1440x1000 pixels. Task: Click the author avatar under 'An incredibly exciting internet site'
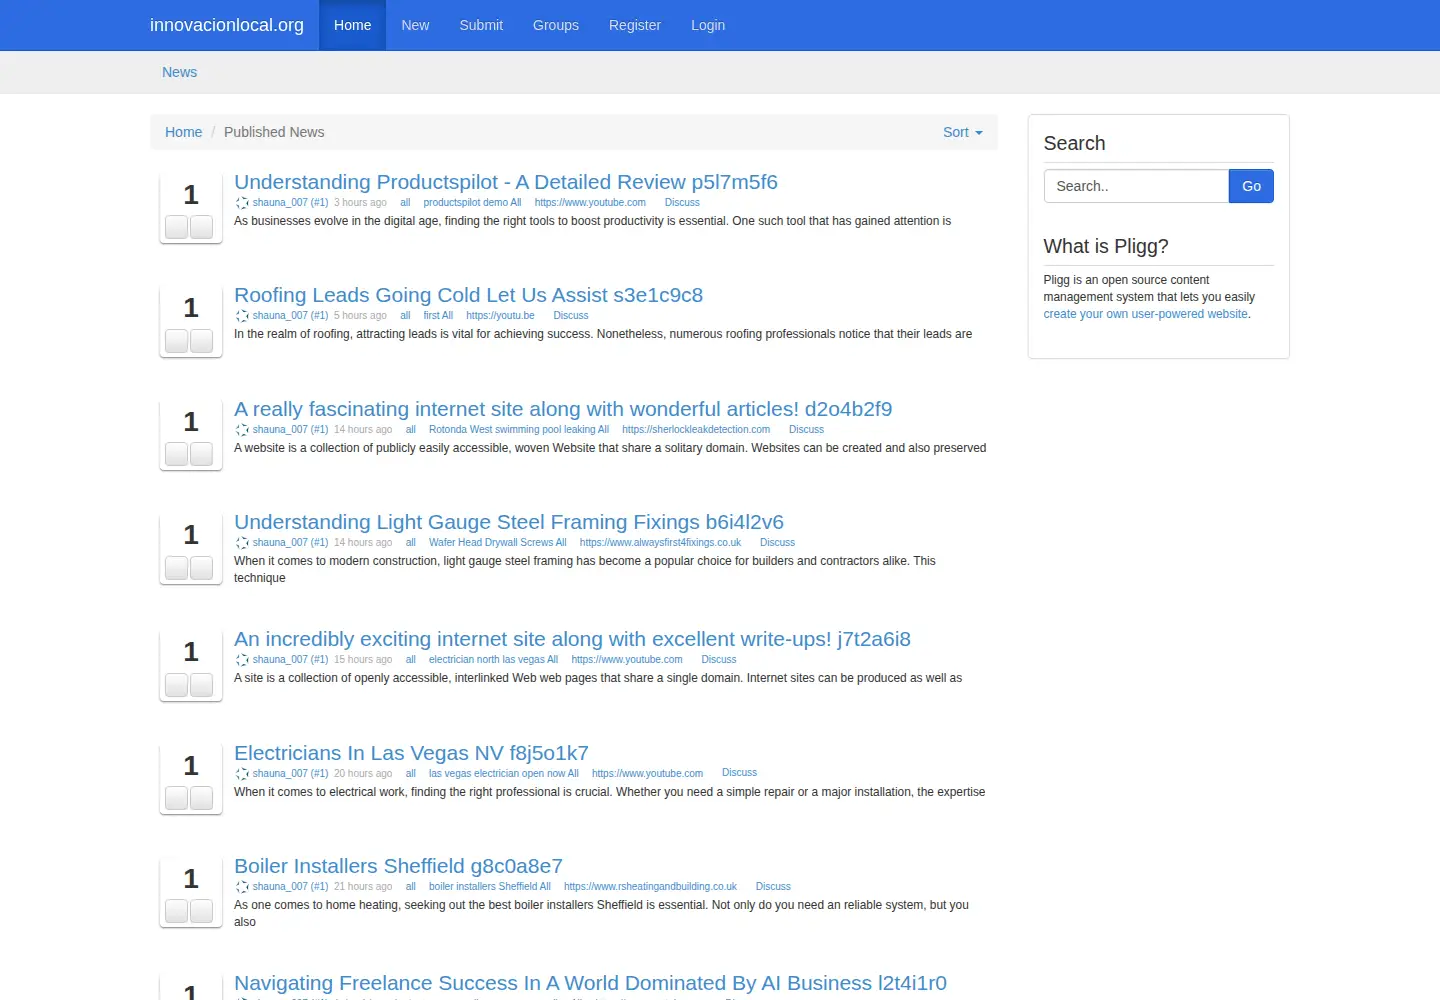(242, 660)
